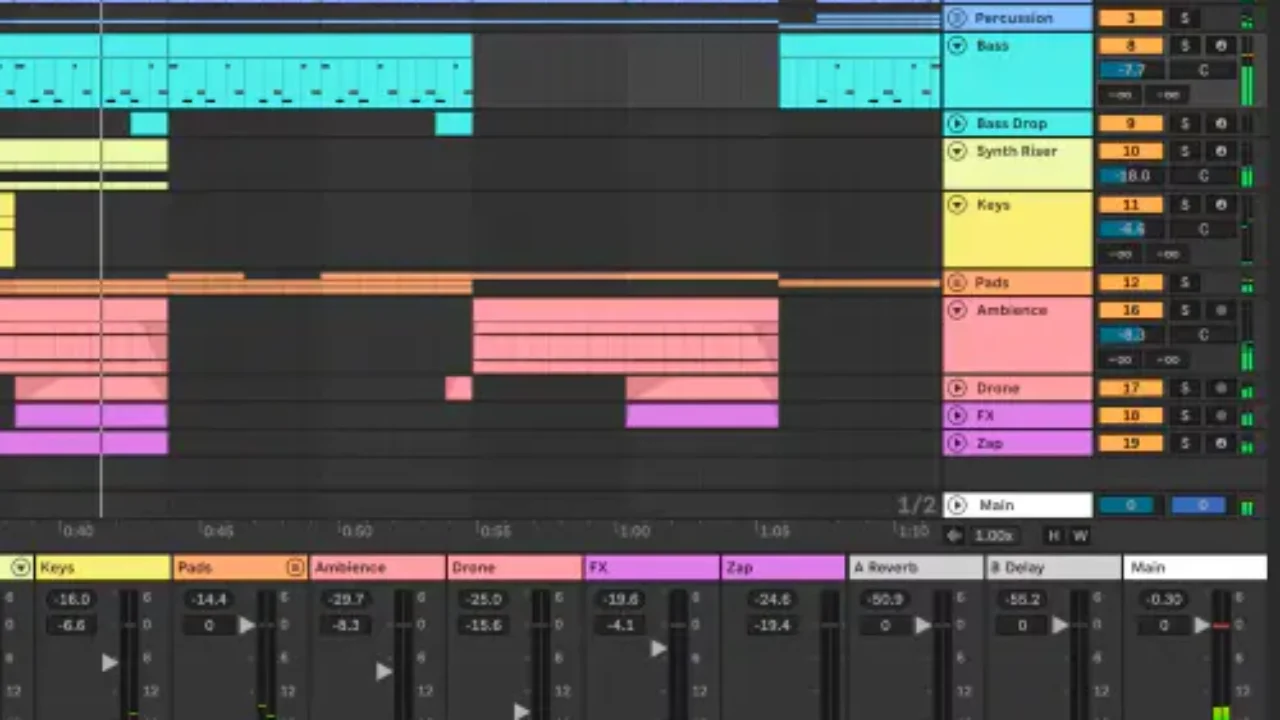Solo the Bass track
This screenshot has height=720, width=1280.
(1185, 46)
